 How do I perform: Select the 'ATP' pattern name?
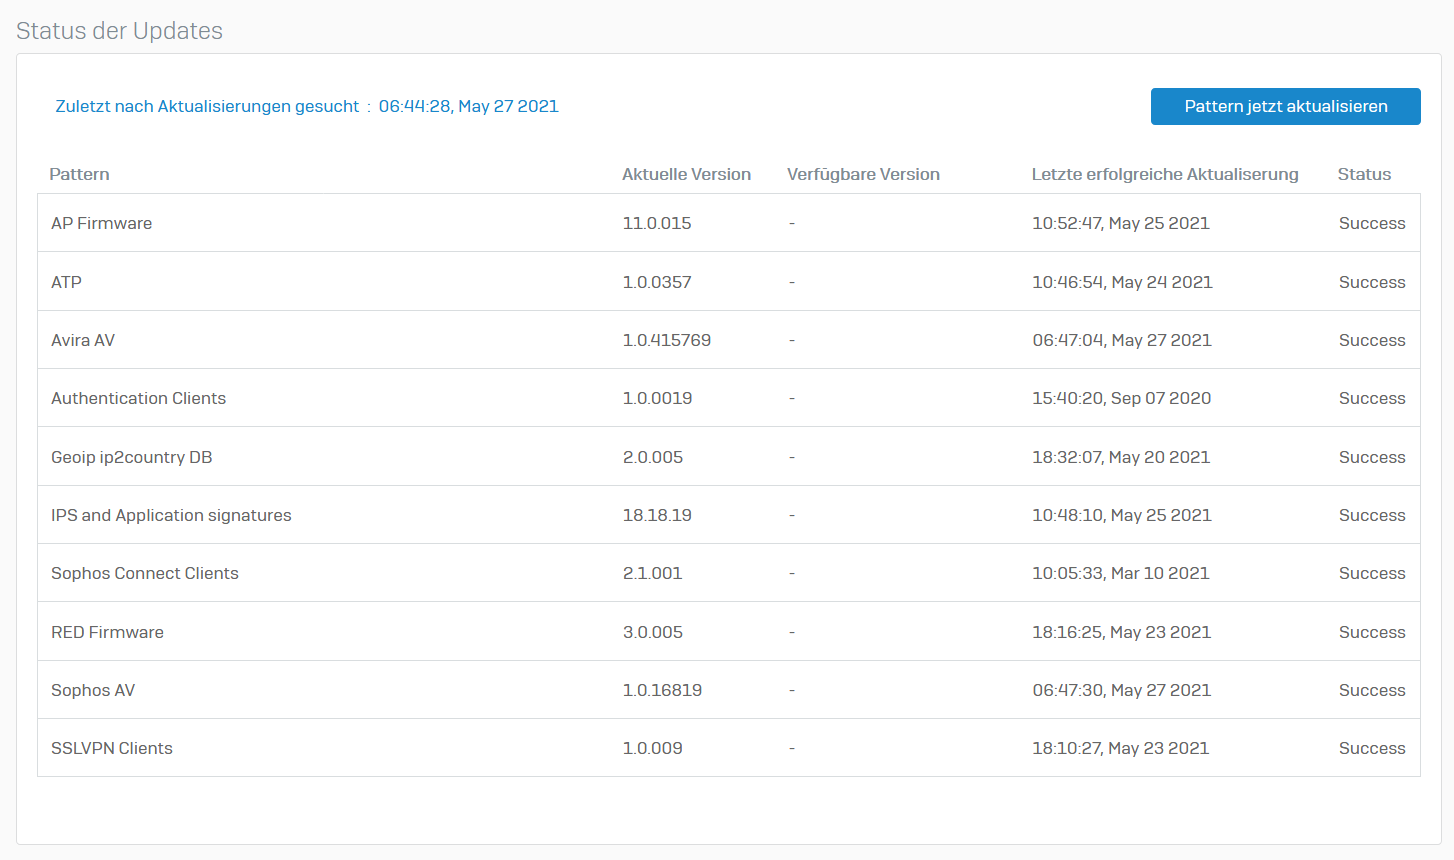(x=66, y=282)
